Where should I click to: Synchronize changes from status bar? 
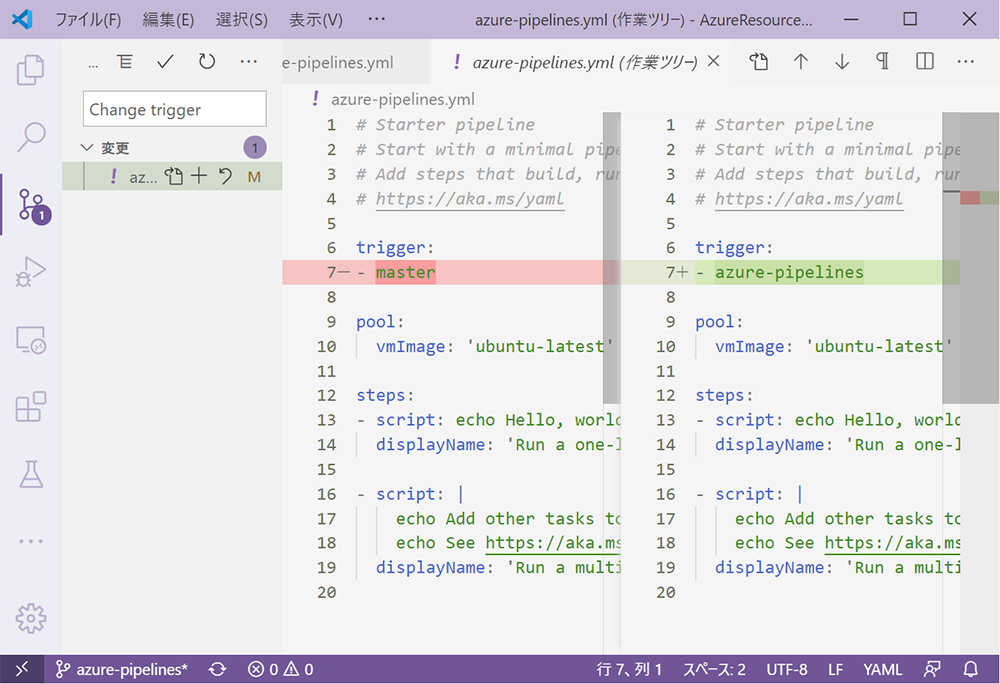[x=217, y=669]
